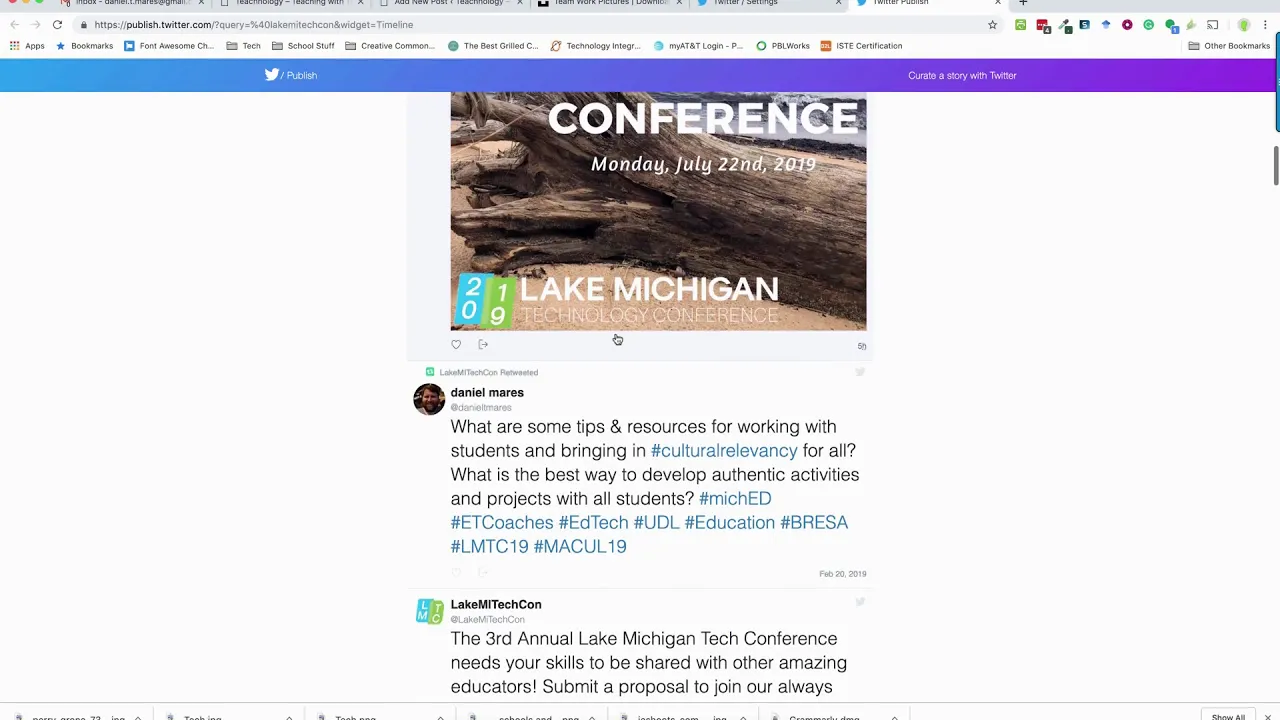The width and height of the screenshot is (1280, 720).
Task: Click Curate a story with Twitter
Action: point(962,75)
